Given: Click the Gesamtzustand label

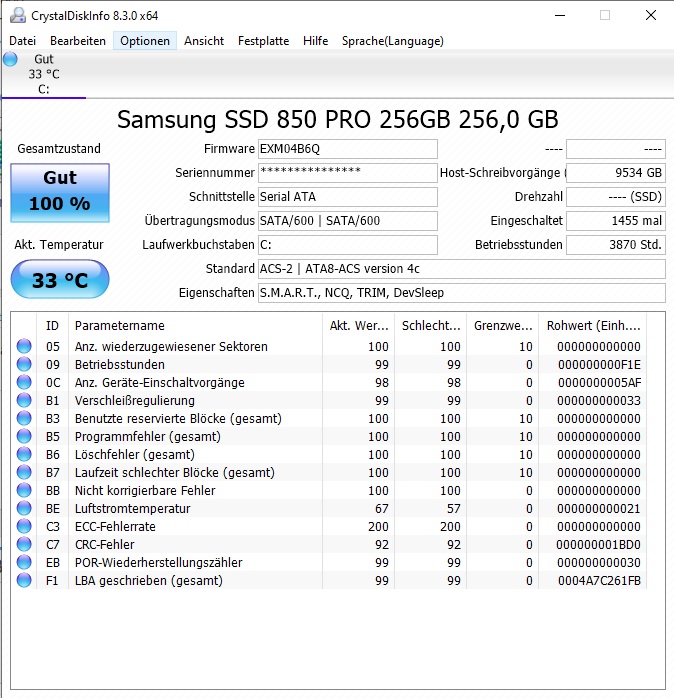Looking at the screenshot, I should tap(59, 149).
